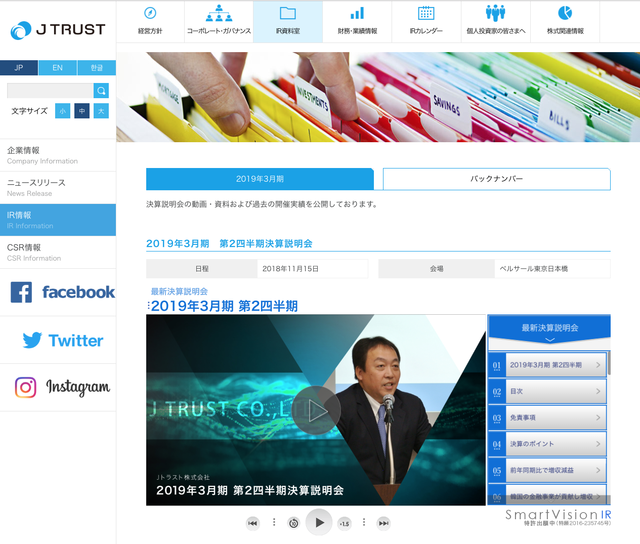Click the 2019年3月期 第2四半期決算説明会 heading
The height and width of the screenshot is (544, 640).
[x=229, y=244]
